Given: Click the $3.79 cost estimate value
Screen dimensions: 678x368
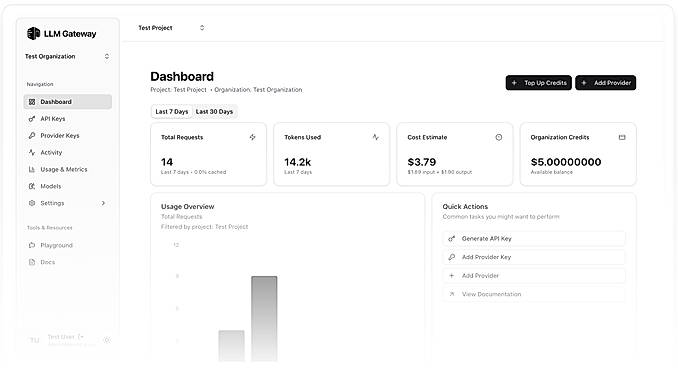Looking at the screenshot, I should (422, 162).
